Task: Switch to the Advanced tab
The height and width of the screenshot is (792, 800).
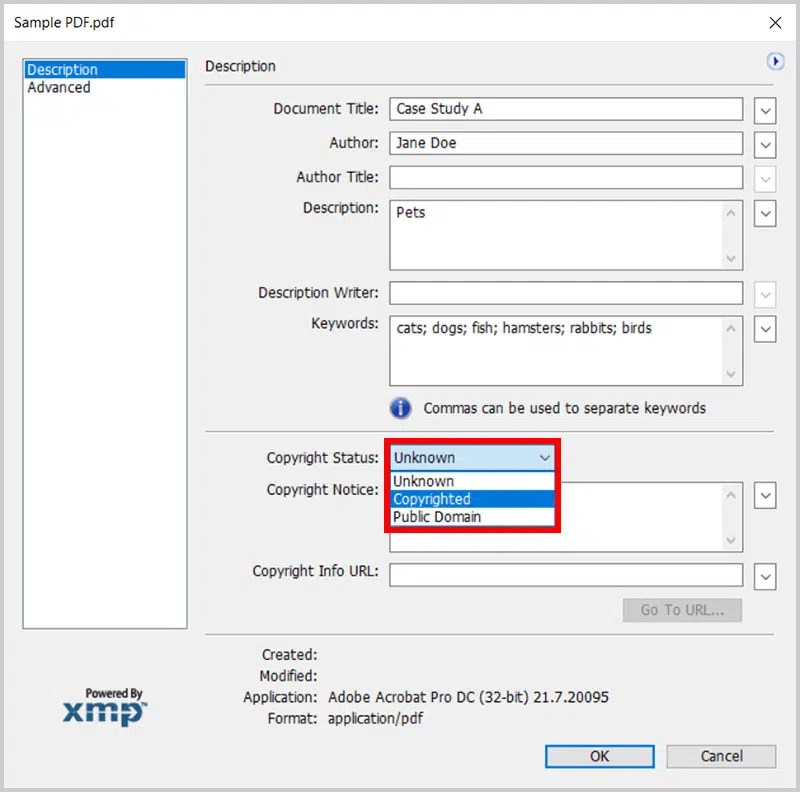Action: coord(58,87)
